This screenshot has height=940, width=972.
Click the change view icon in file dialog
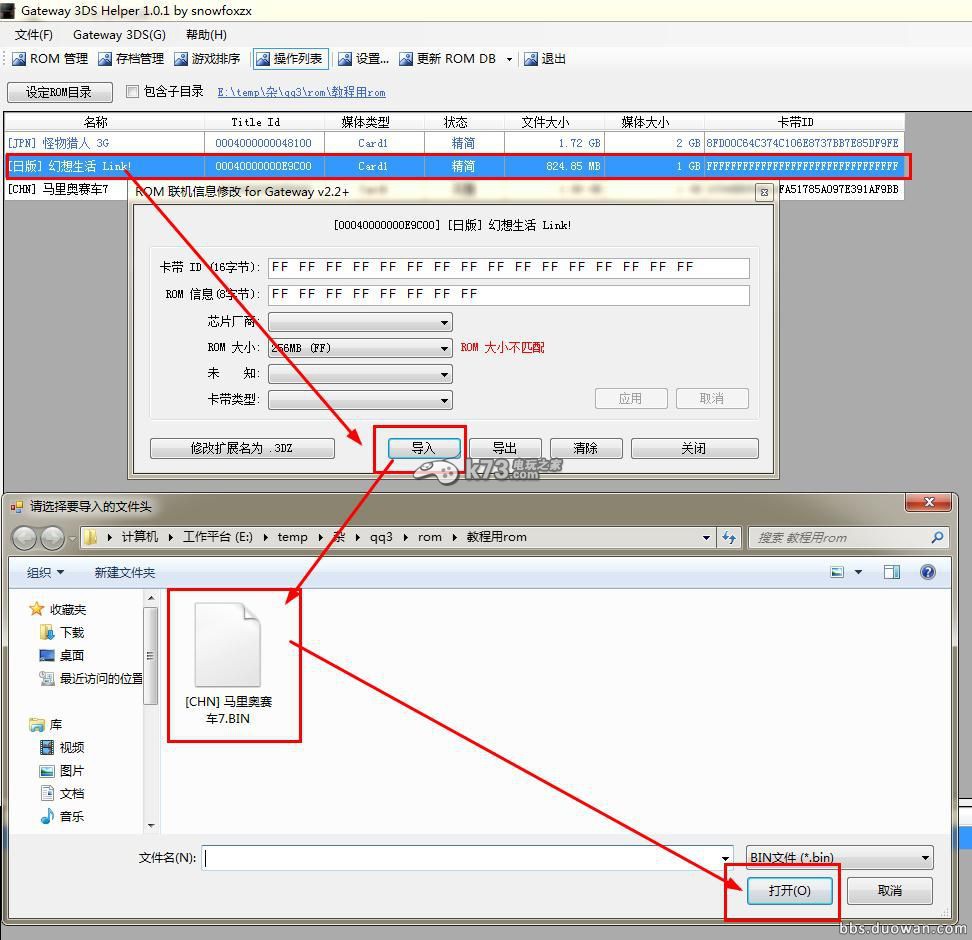pos(836,571)
